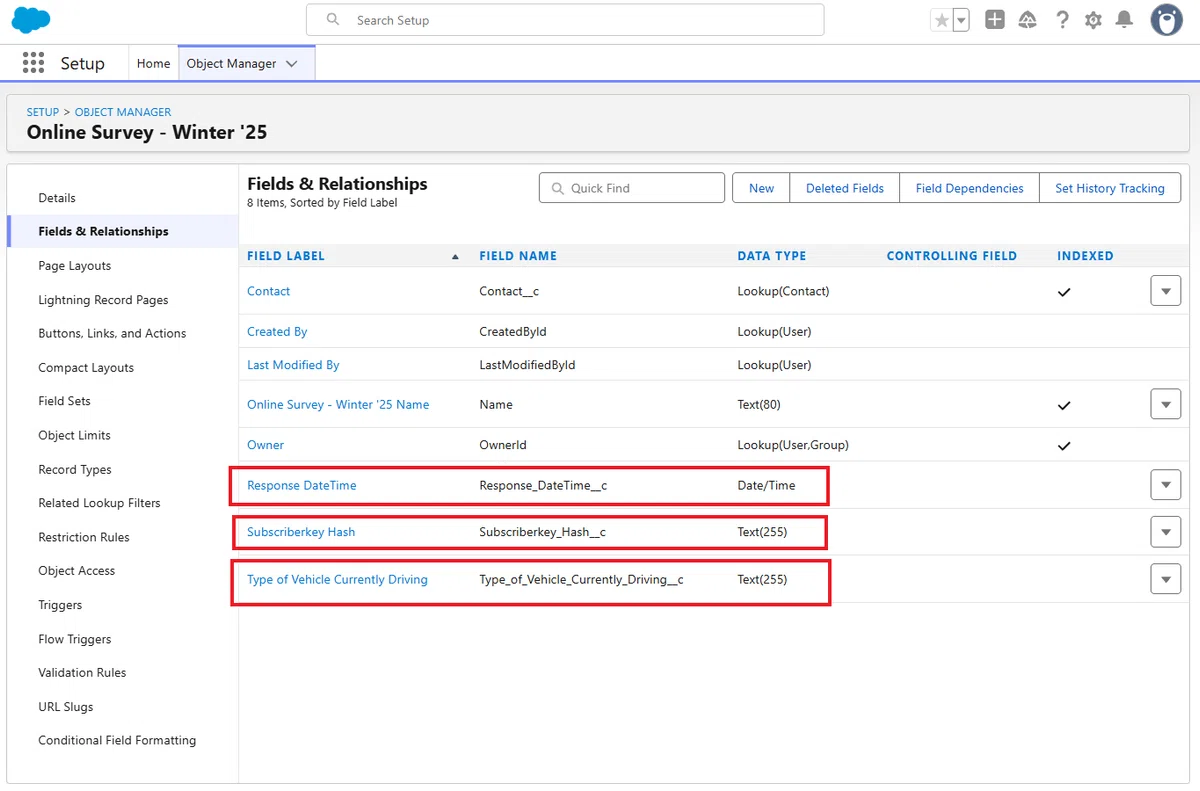
Task: Select the Object Manager tab
Action: click(x=231, y=63)
